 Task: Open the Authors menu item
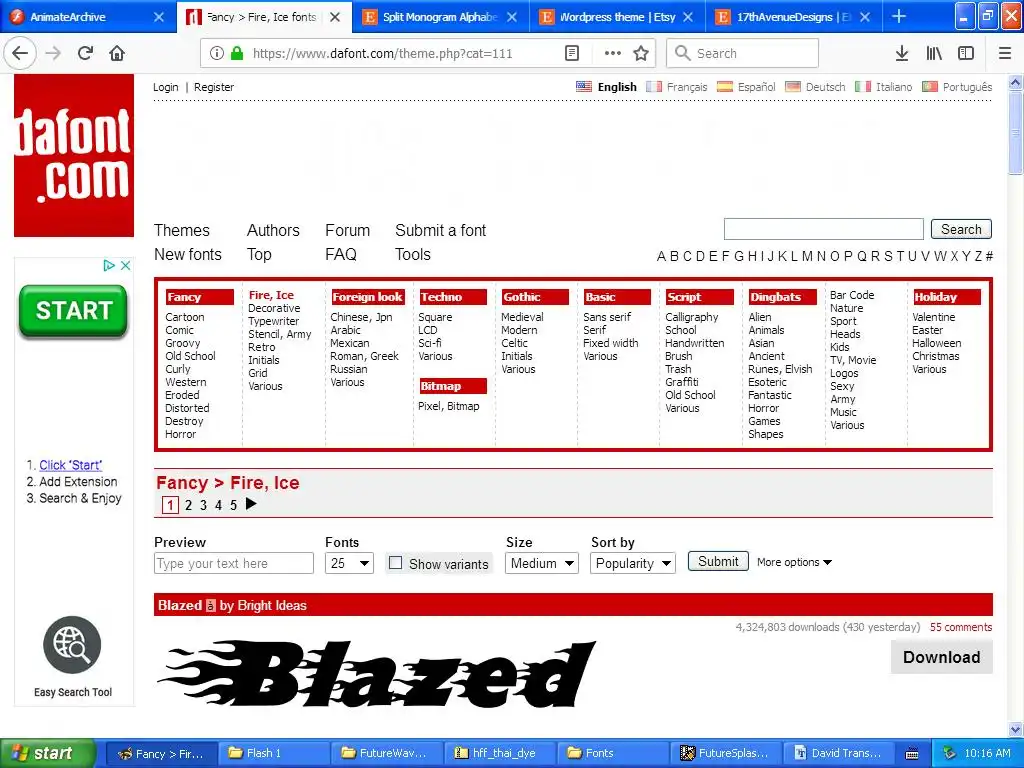(273, 231)
